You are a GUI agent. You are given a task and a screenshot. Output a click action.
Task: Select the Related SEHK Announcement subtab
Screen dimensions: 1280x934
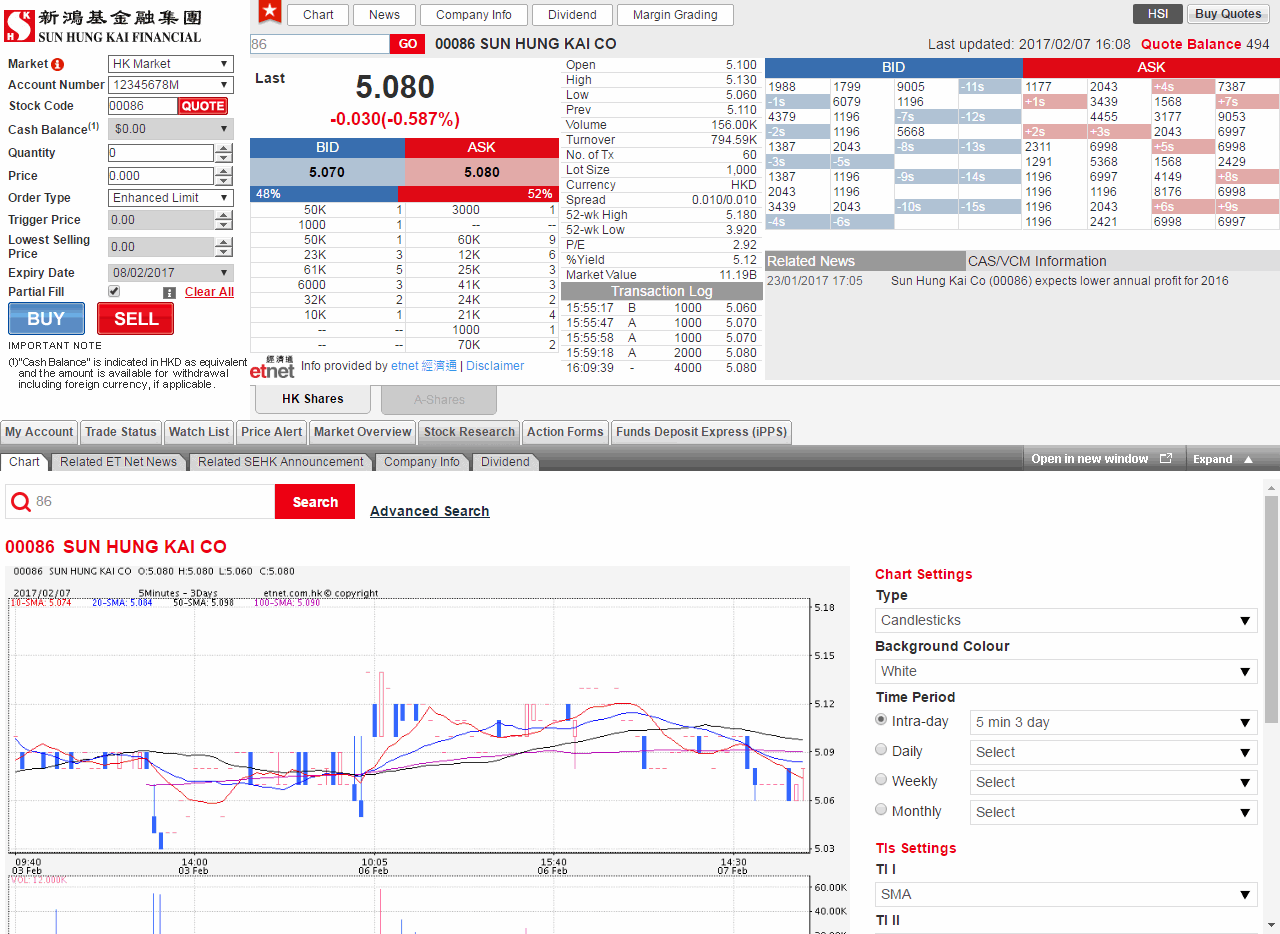[281, 462]
